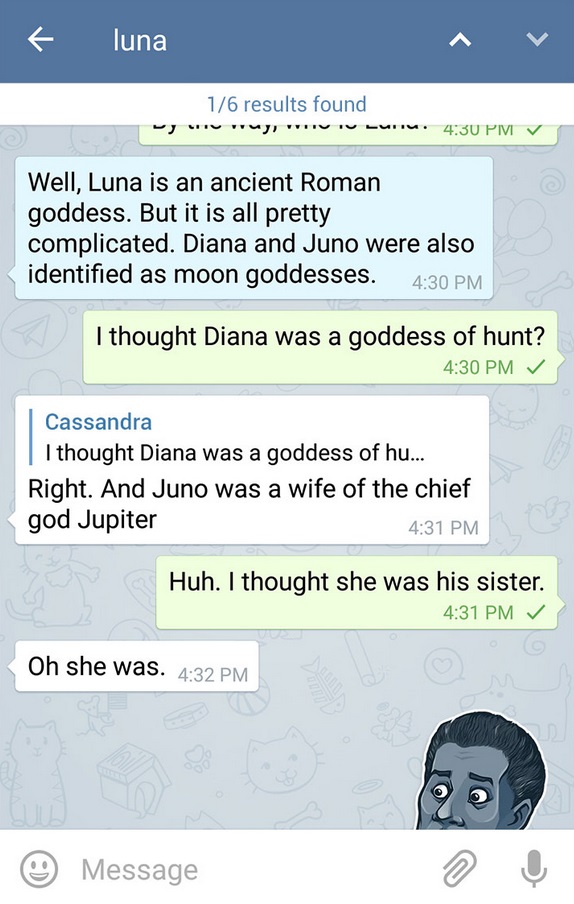Focus the Message input field
This screenshot has height=904, width=574.
coord(254,869)
